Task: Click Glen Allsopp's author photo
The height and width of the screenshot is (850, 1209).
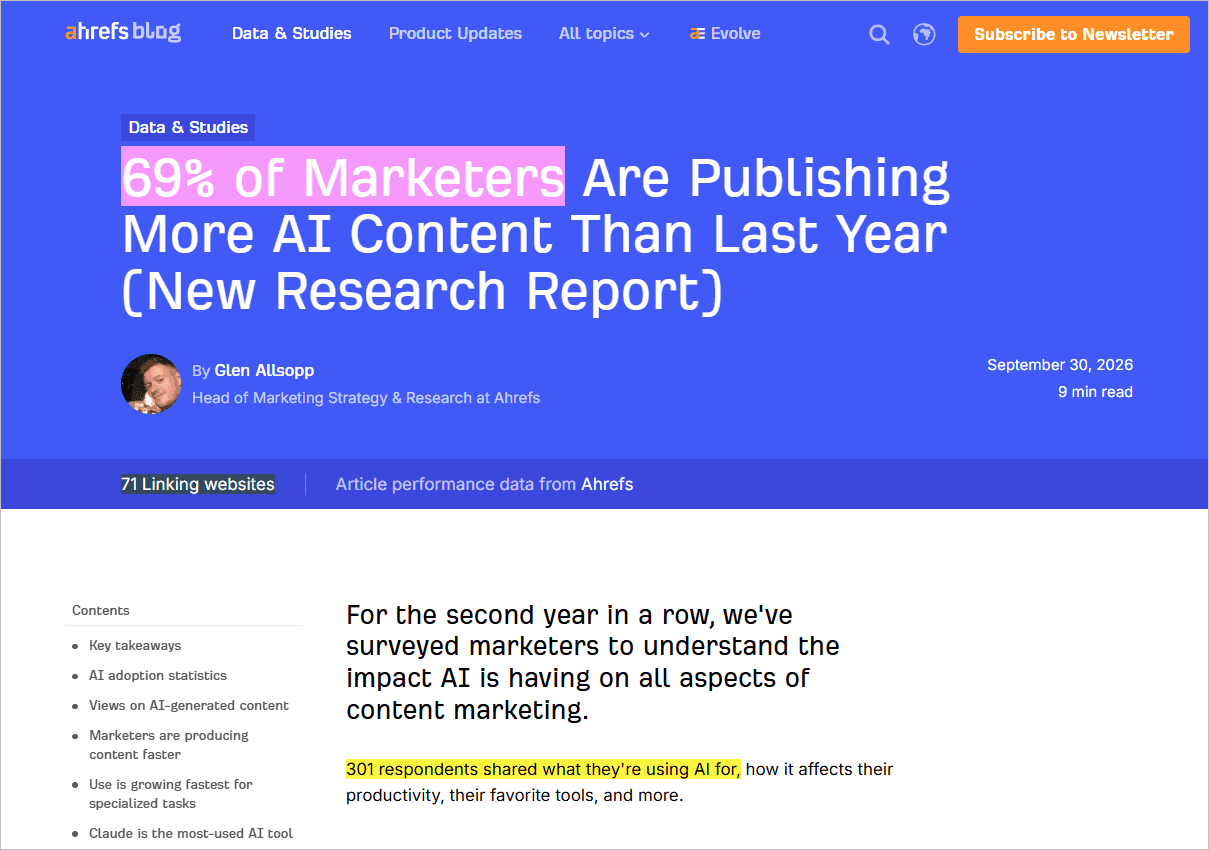Action: [x=151, y=384]
